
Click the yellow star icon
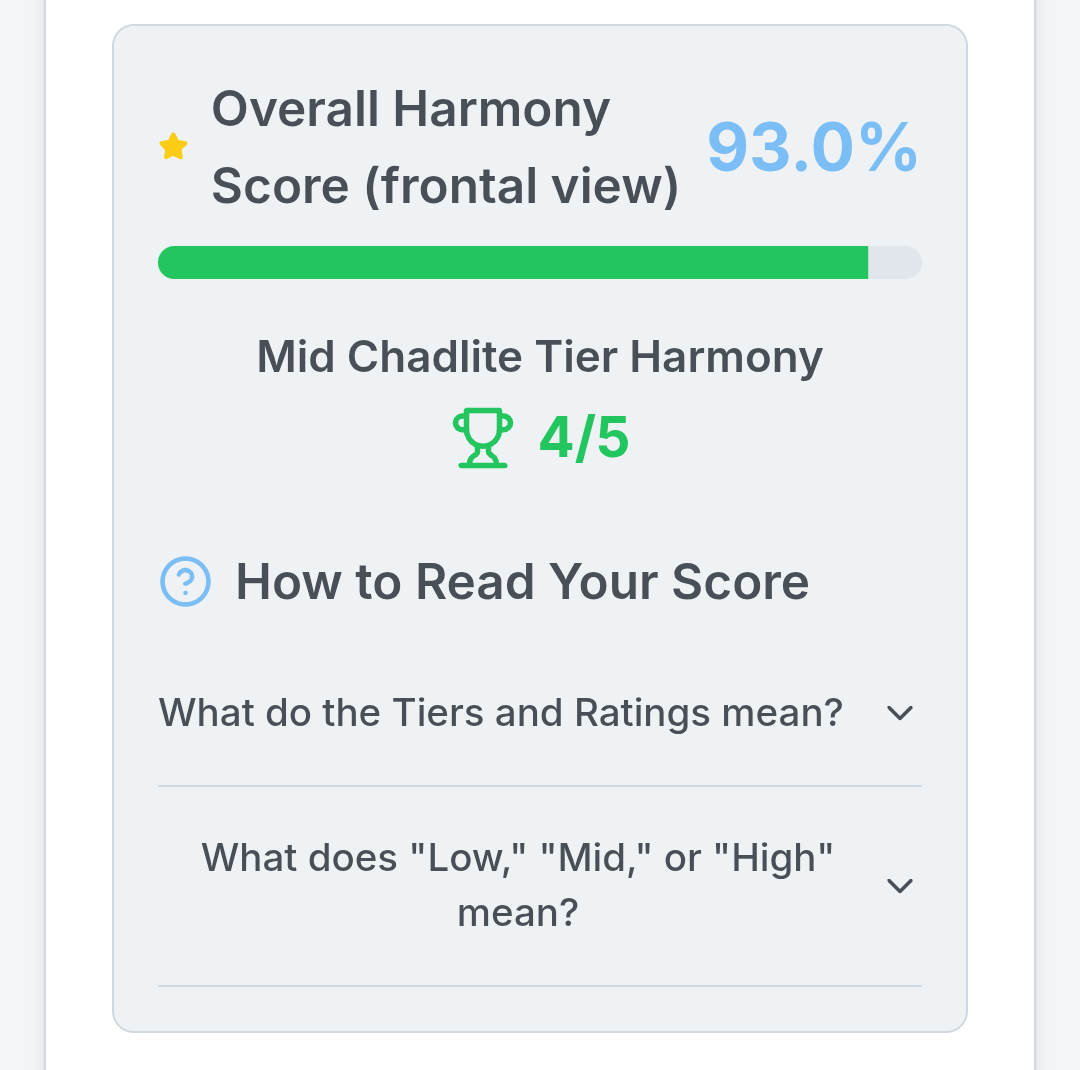174,147
